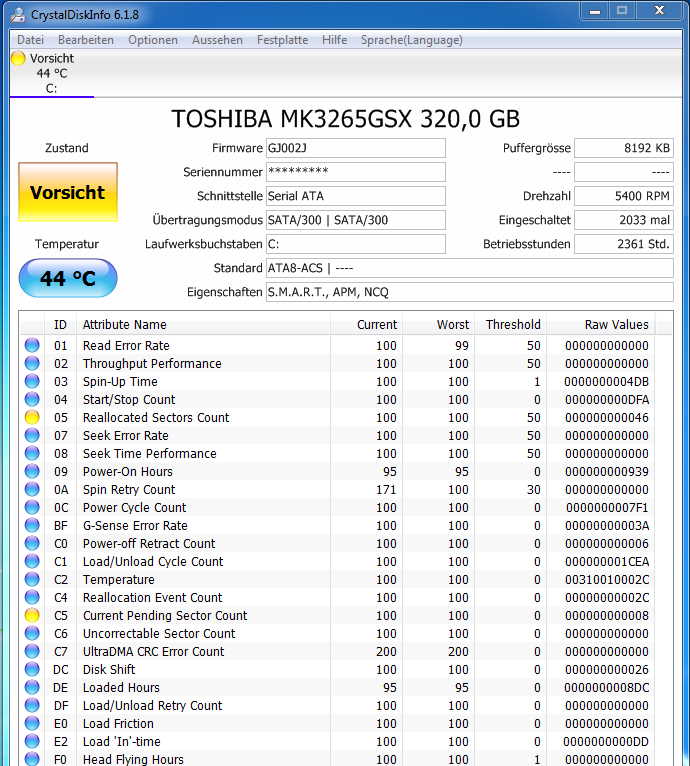Click the masked Seriennummer field
The width and height of the screenshot is (690, 766).
[356, 172]
